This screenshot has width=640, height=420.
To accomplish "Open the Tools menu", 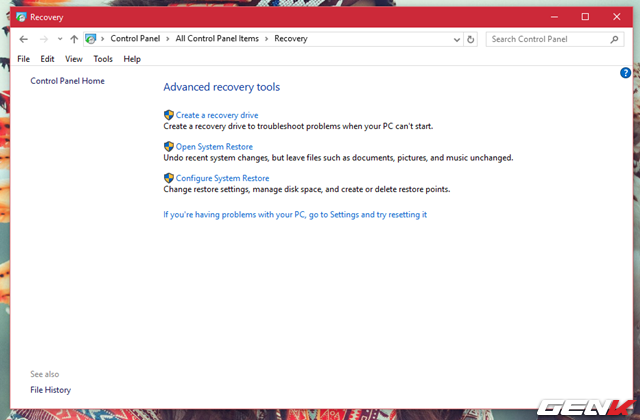I will coord(103,59).
